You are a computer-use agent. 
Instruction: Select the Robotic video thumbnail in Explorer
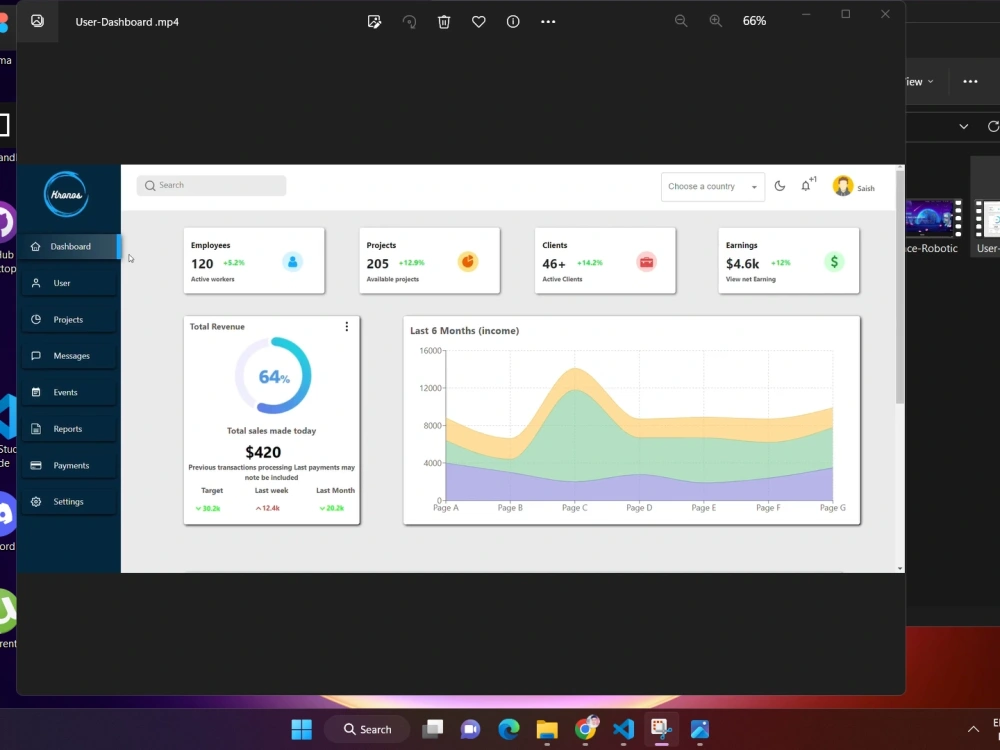[x=933, y=218]
